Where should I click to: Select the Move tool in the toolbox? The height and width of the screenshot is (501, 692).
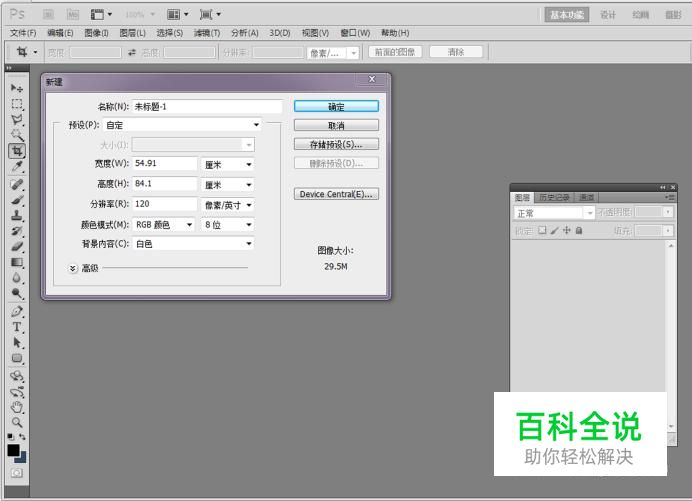click(x=17, y=89)
